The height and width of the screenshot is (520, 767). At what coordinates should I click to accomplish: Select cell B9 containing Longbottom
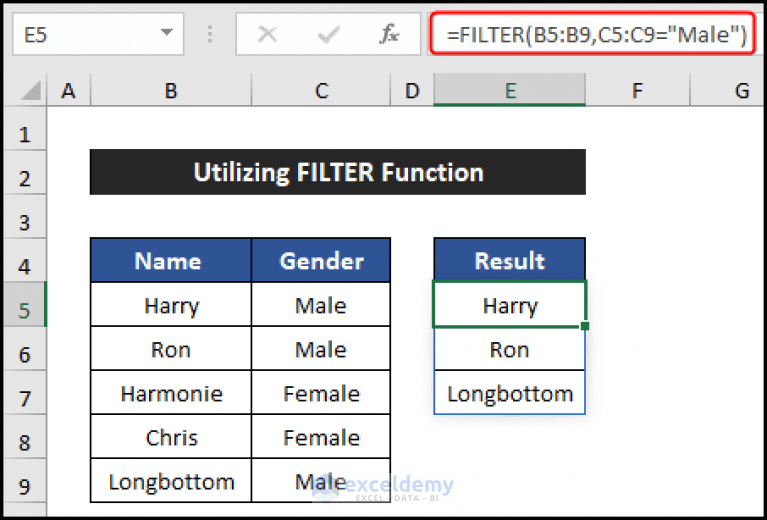171,480
